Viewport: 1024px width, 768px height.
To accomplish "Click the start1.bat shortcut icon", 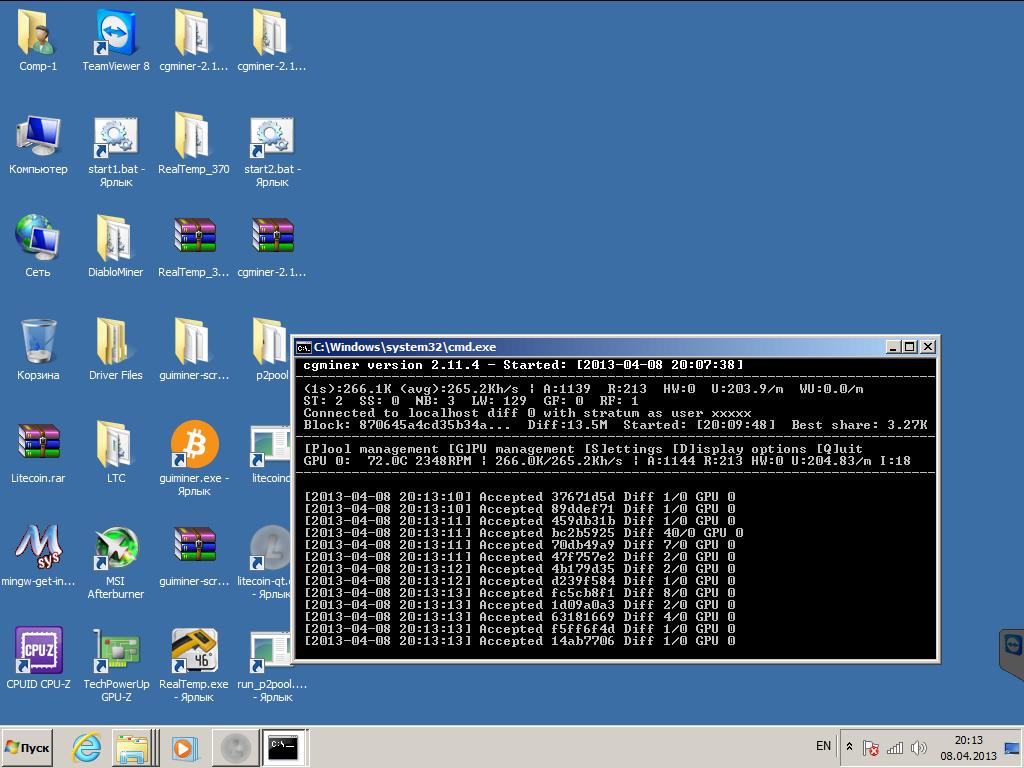I will tap(116, 138).
